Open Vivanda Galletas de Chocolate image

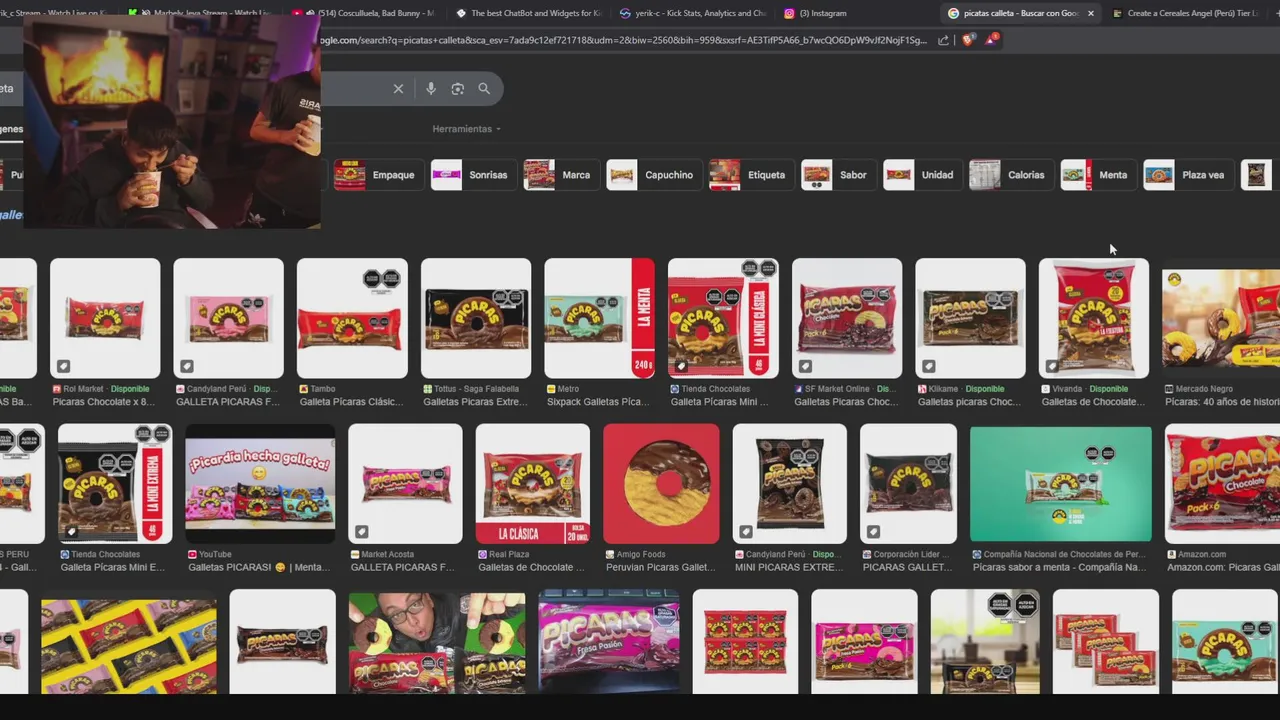[1094, 318]
